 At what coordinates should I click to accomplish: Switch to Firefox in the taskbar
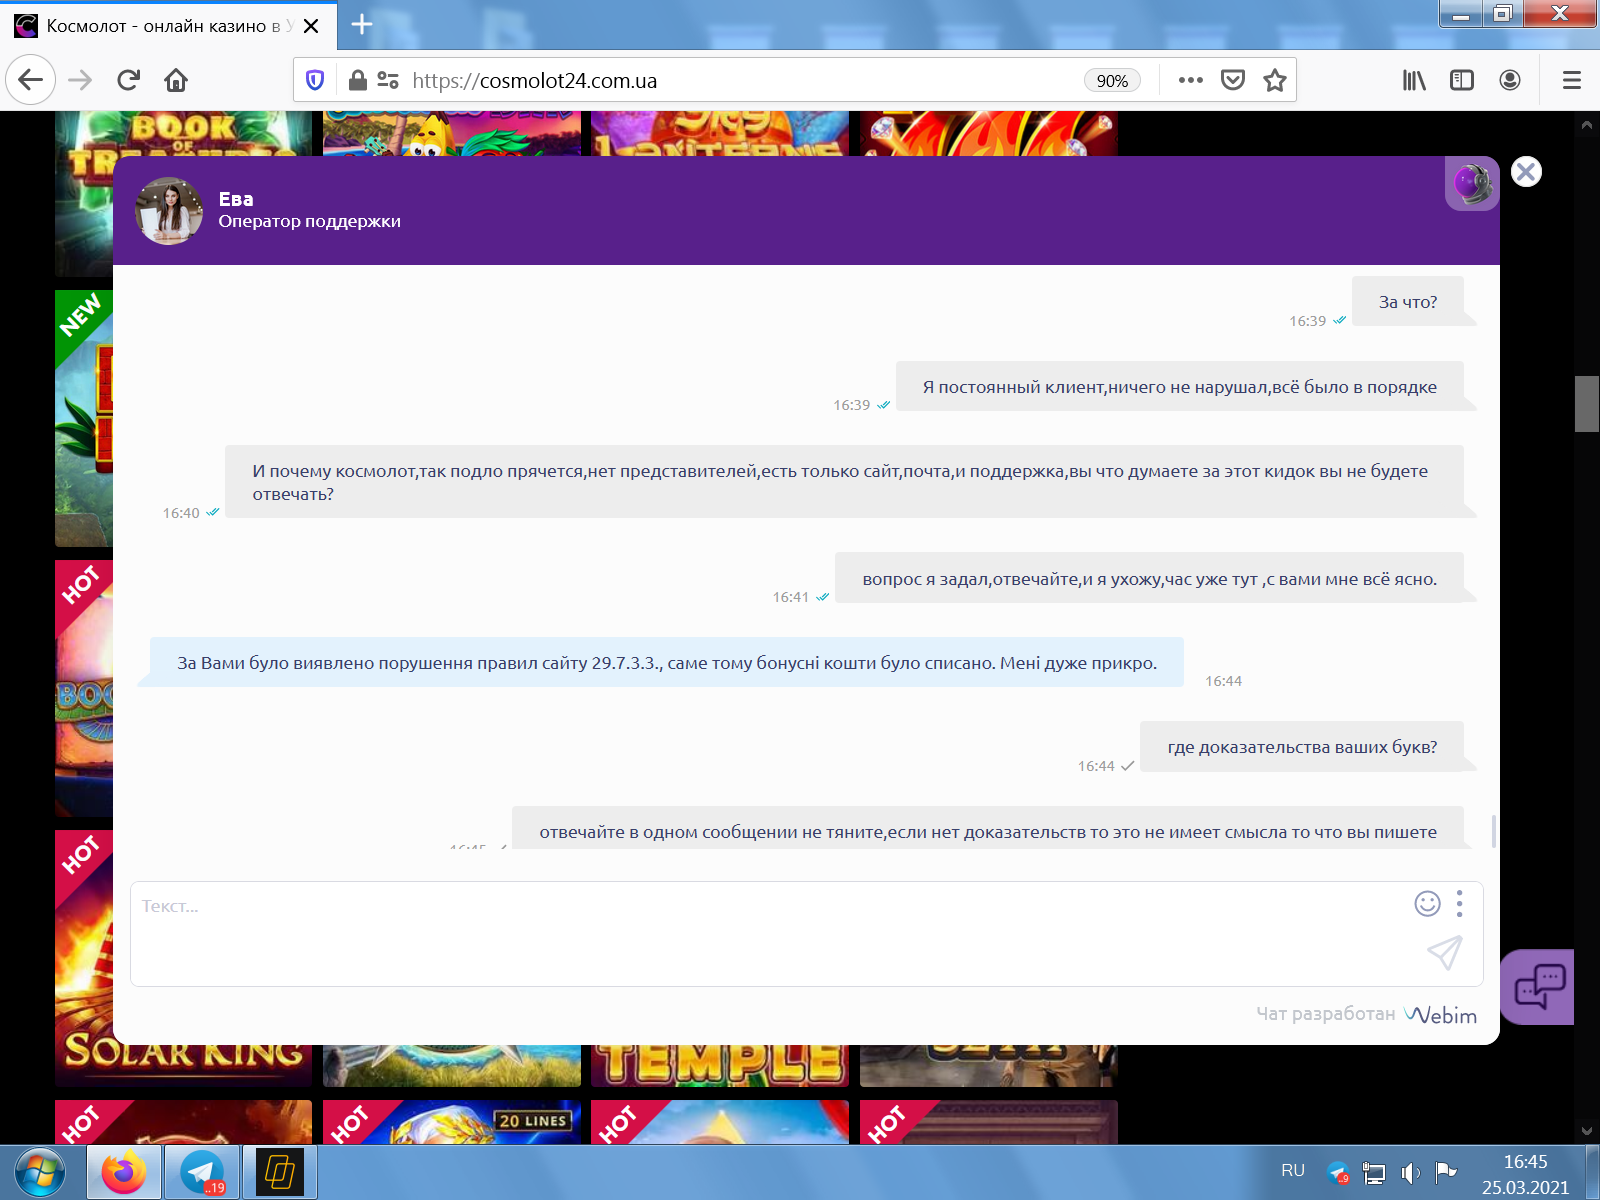(x=123, y=1172)
